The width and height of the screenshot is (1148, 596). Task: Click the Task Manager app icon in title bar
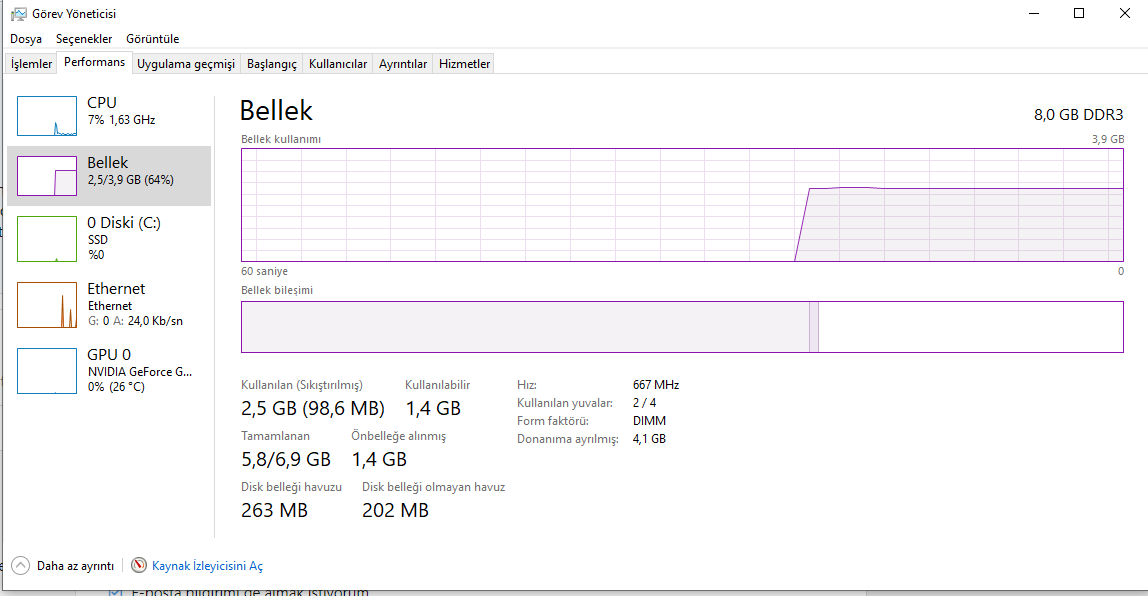coord(19,14)
